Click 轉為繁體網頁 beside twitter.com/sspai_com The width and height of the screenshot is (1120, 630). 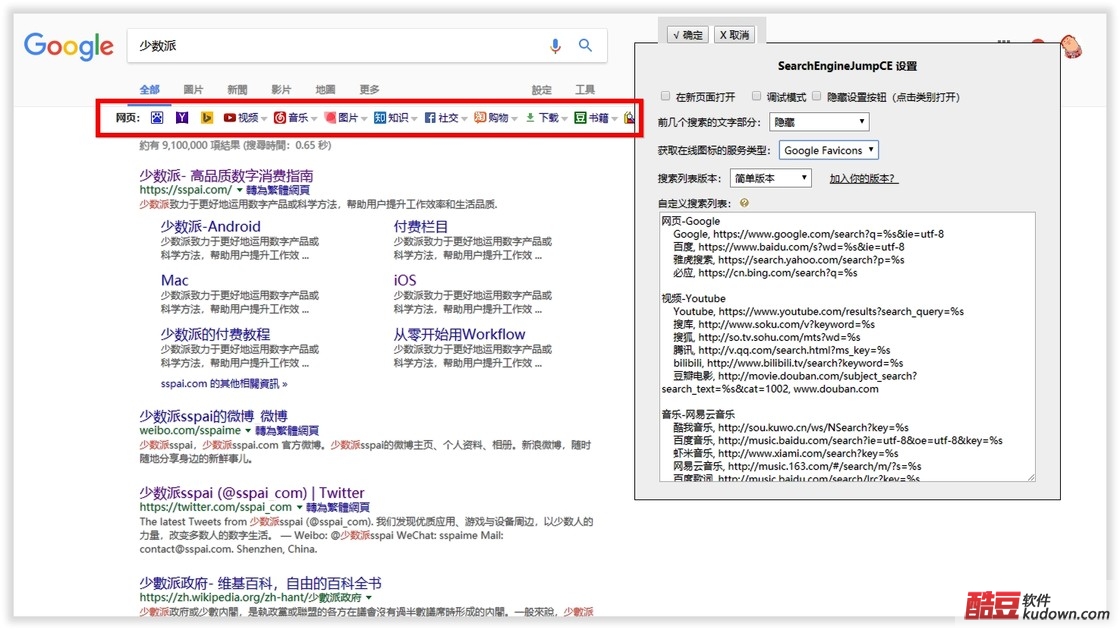tap(338, 507)
